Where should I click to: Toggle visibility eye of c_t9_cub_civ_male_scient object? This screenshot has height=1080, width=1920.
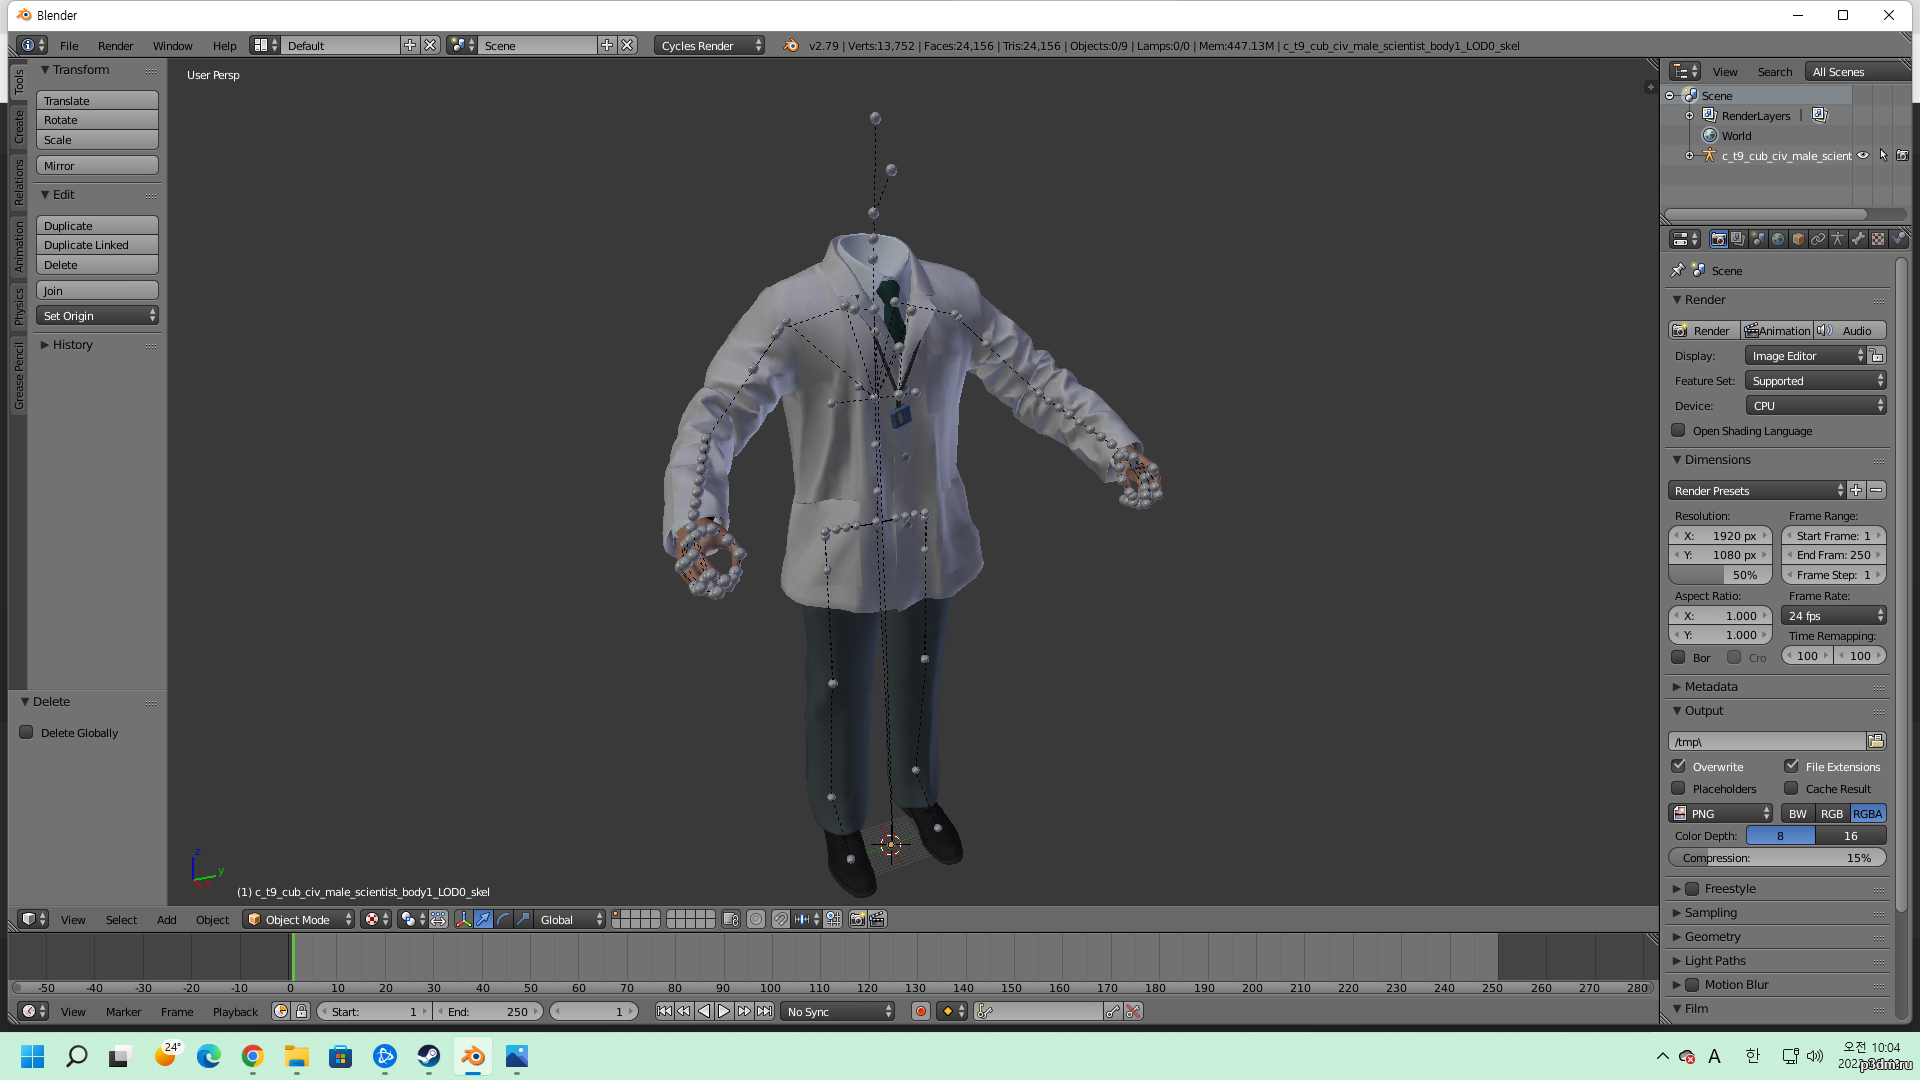1863,156
